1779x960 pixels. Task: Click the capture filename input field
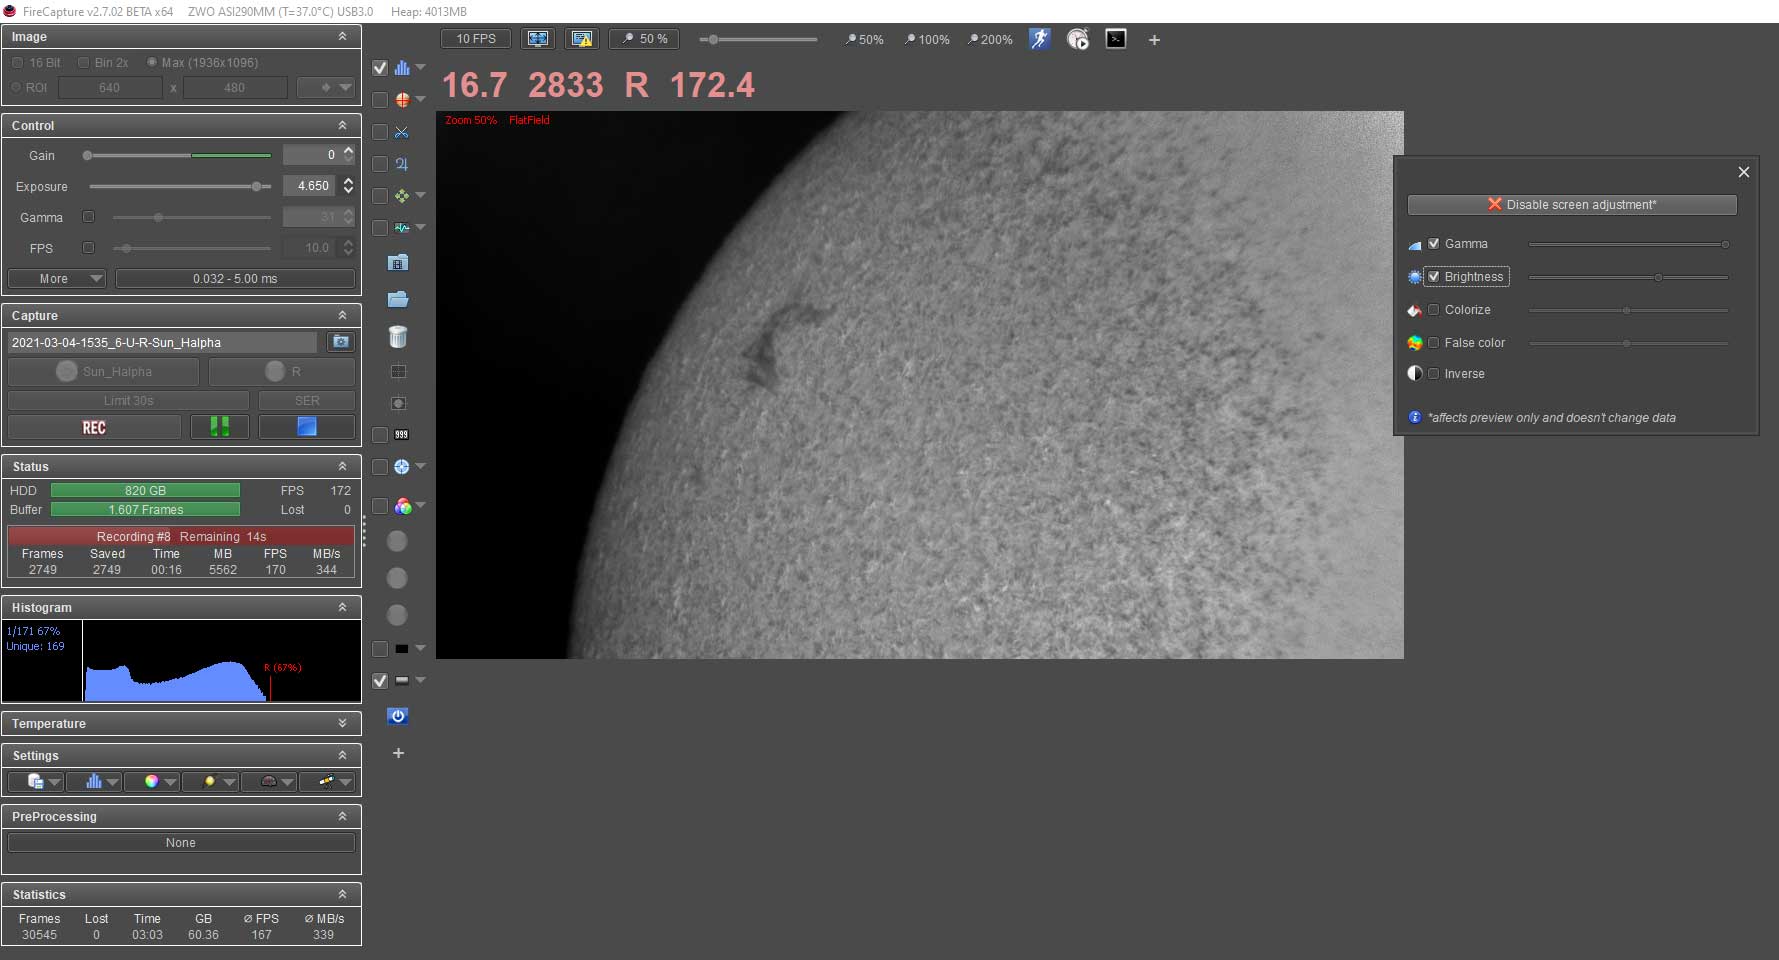(x=162, y=342)
